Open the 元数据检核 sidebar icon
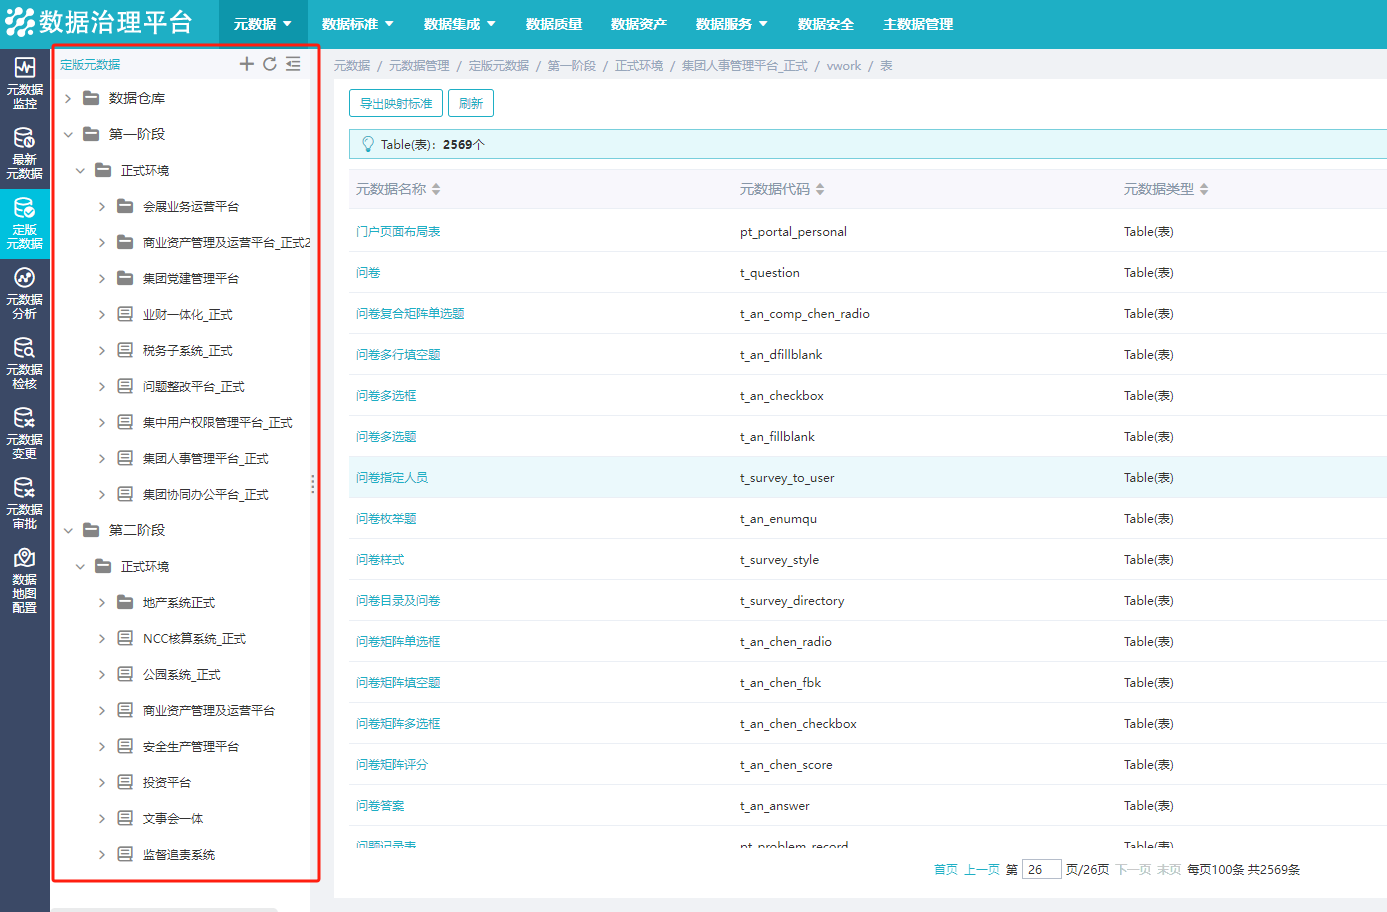Image resolution: width=1387 pixels, height=912 pixels. pos(24,362)
